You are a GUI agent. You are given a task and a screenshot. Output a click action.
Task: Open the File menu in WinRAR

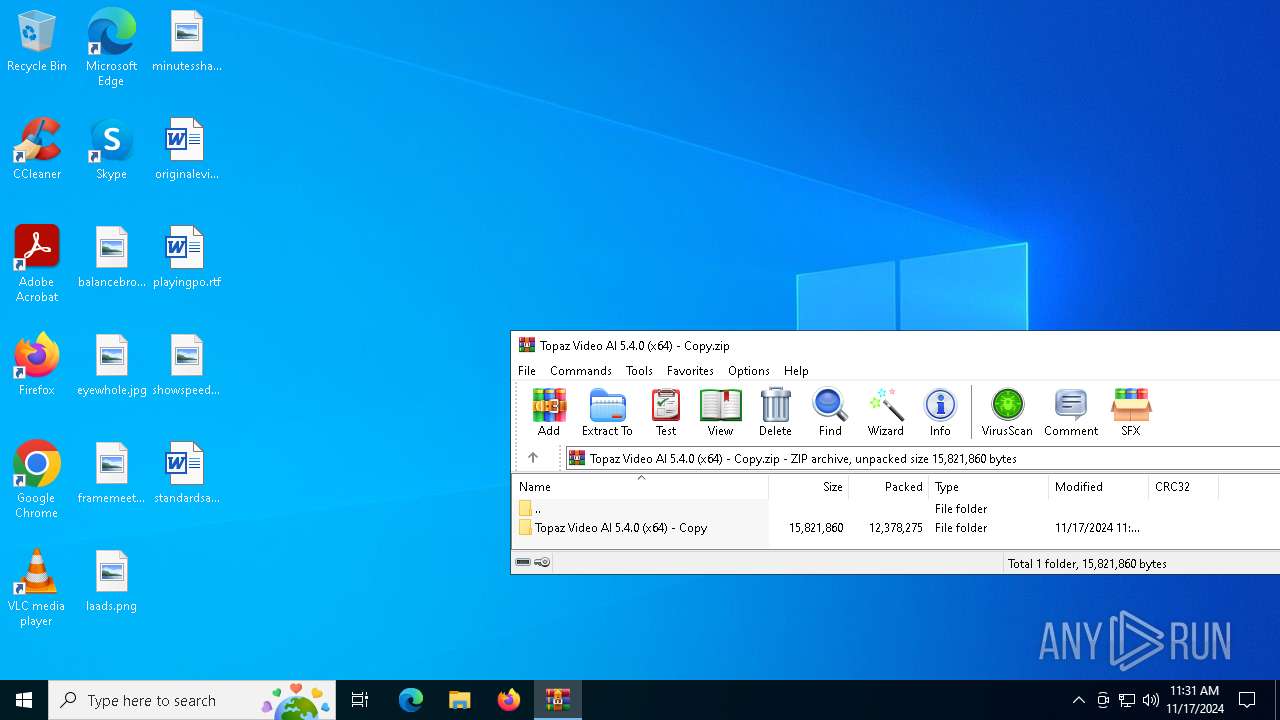click(527, 370)
